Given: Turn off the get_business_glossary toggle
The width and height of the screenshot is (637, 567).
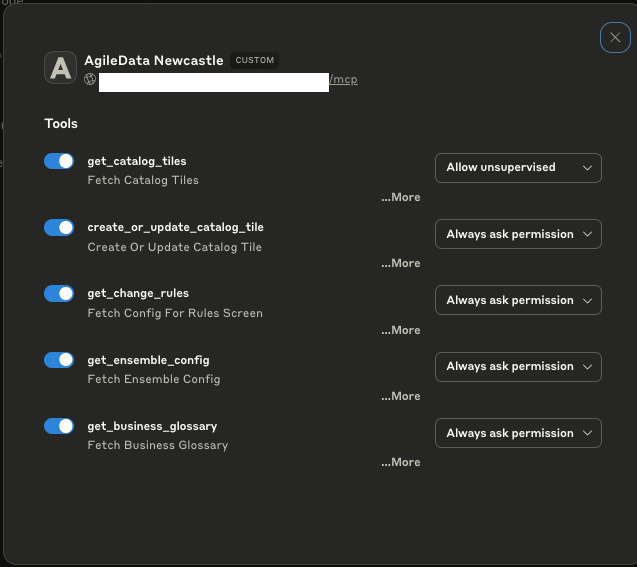Looking at the screenshot, I should tap(59, 426).
